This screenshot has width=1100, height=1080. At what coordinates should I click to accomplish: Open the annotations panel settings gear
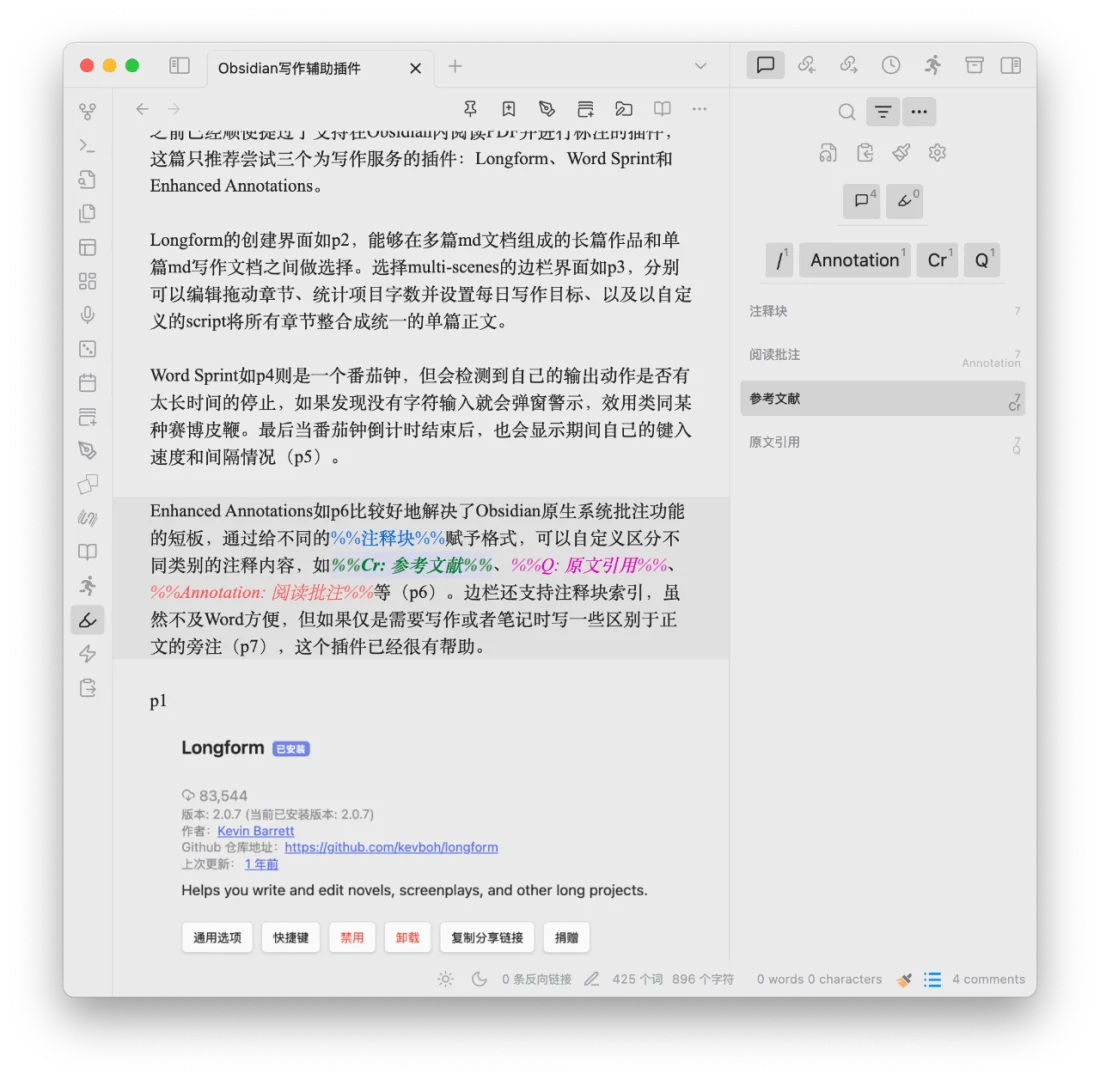coord(937,153)
